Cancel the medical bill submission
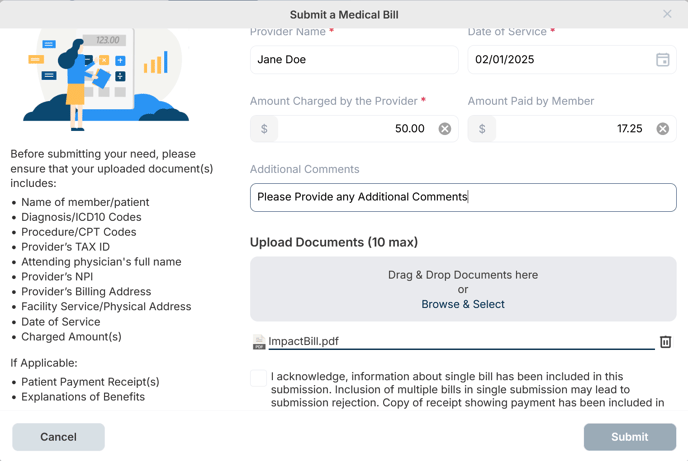Viewport: 688px width, 461px height. pos(58,437)
